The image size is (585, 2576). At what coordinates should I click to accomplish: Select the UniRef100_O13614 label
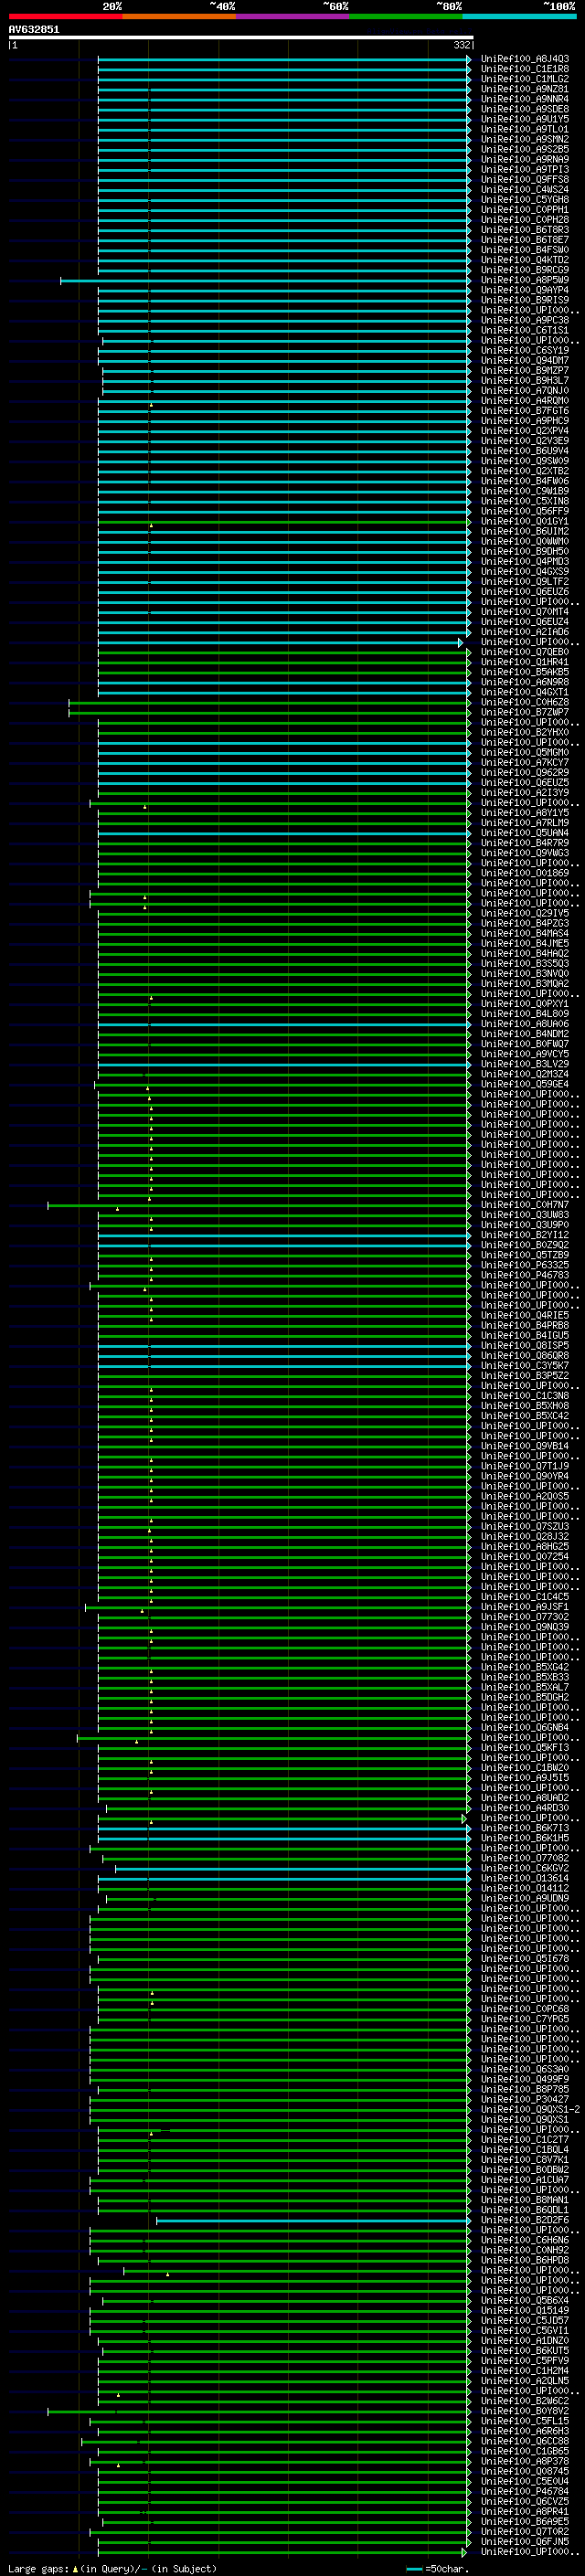(525, 1879)
